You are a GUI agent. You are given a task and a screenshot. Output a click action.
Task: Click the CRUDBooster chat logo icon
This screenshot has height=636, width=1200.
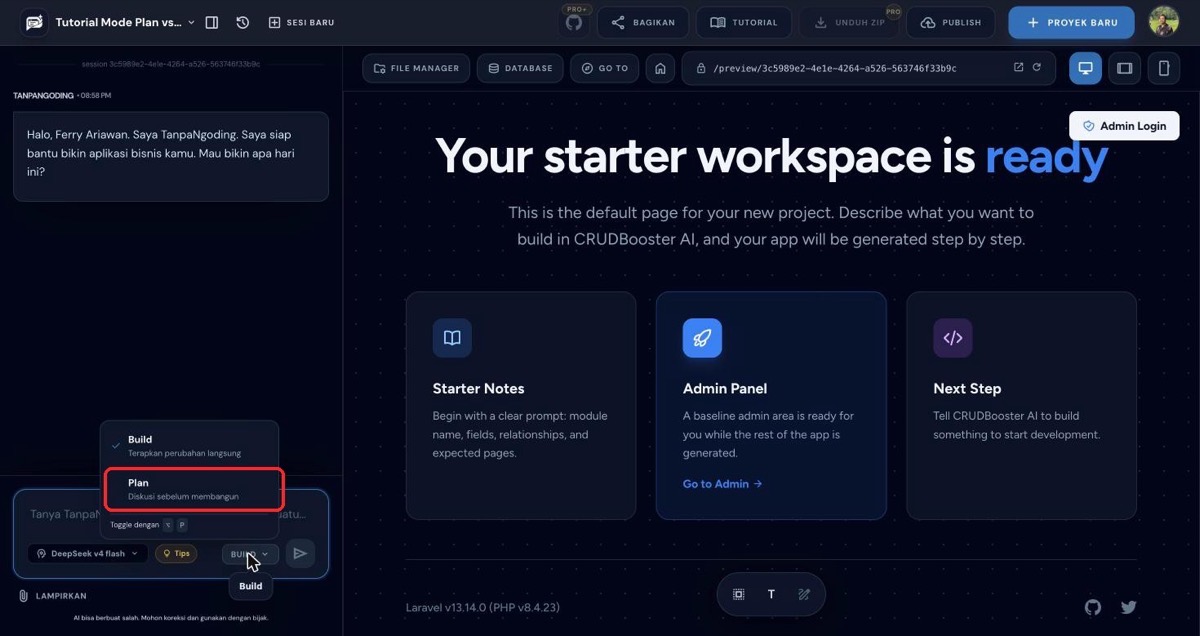pyautogui.click(x=34, y=22)
